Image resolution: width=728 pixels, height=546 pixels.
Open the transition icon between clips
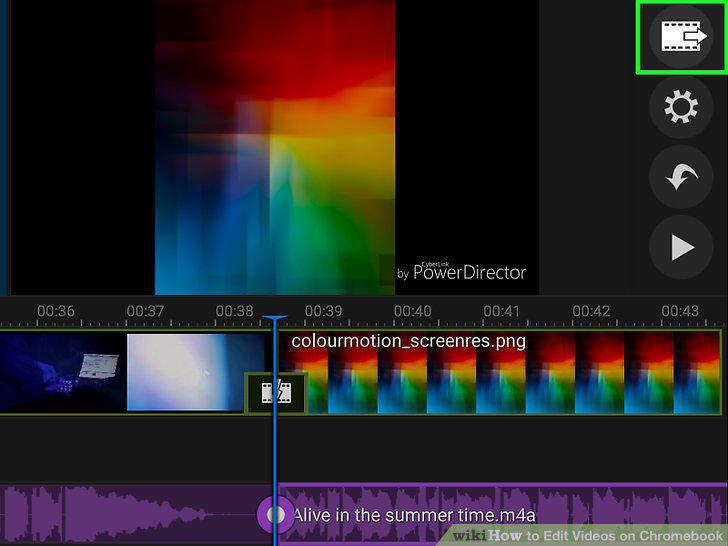[276, 393]
